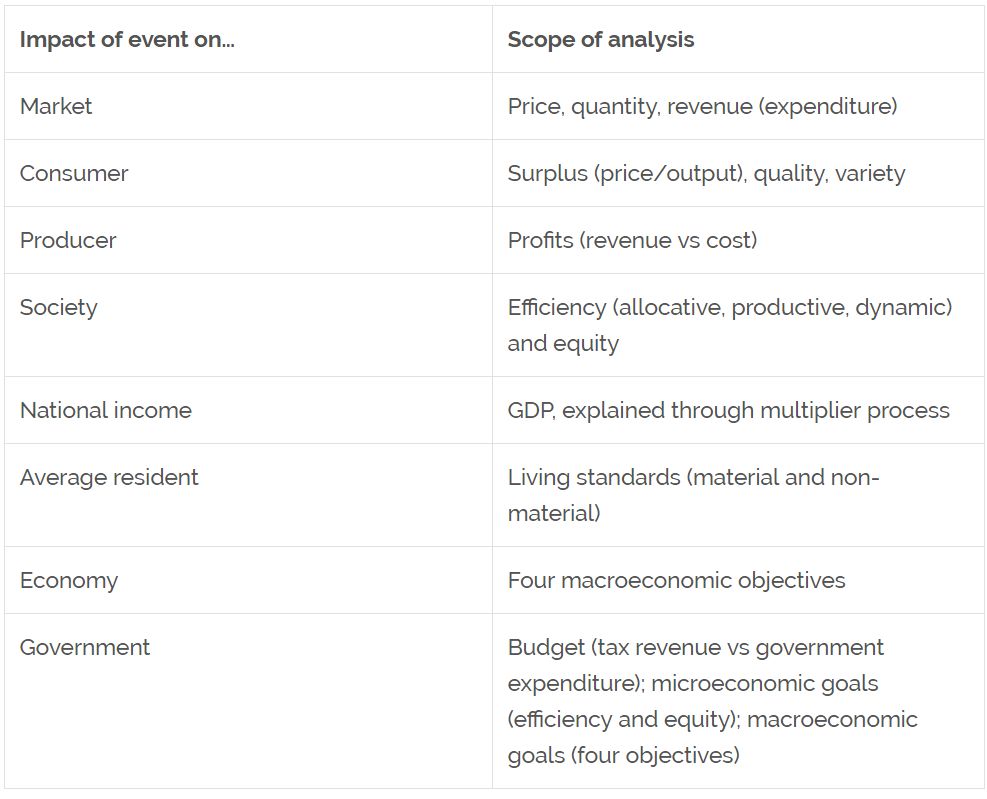Select the 'Consumer' row label
Viewport: 987px width, 799px height.
(x=74, y=174)
